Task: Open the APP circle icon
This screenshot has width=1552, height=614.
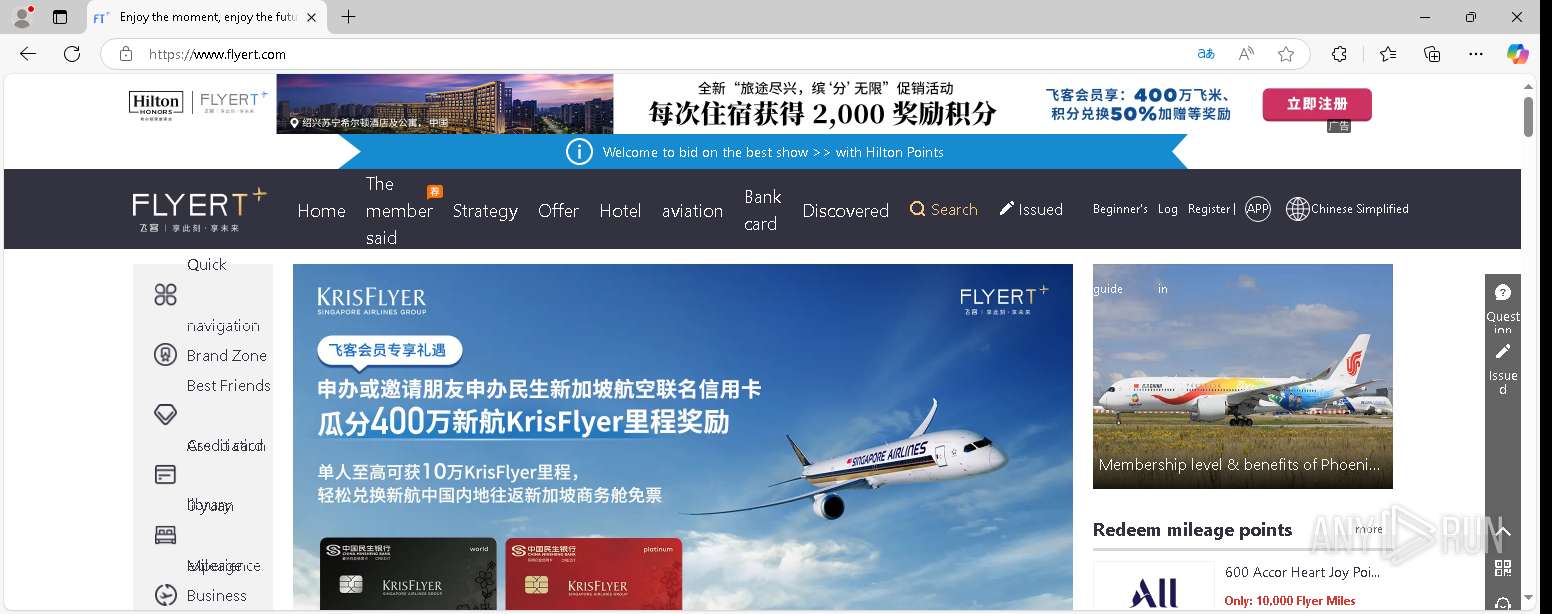Action: tap(1258, 209)
